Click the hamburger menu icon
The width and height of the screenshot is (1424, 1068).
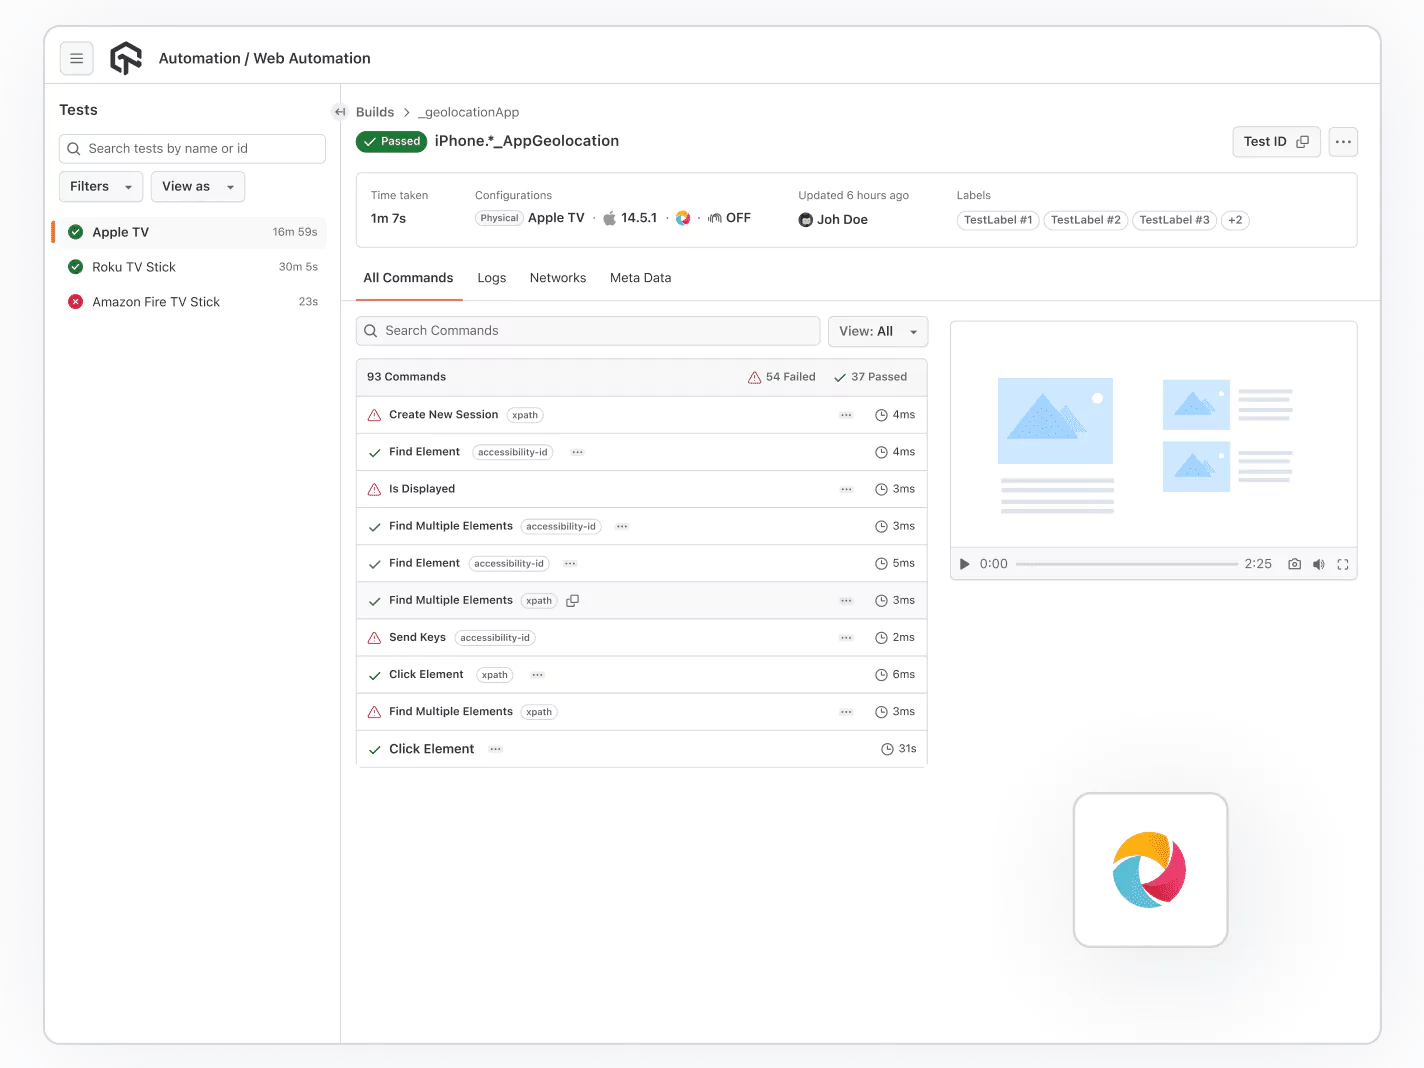[x=77, y=58]
